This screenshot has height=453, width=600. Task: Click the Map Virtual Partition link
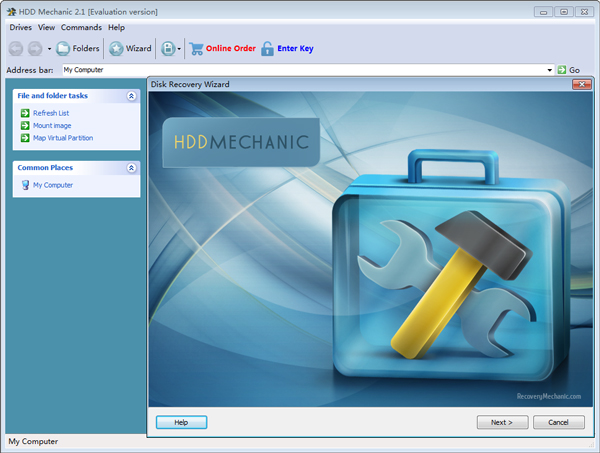(x=63, y=138)
